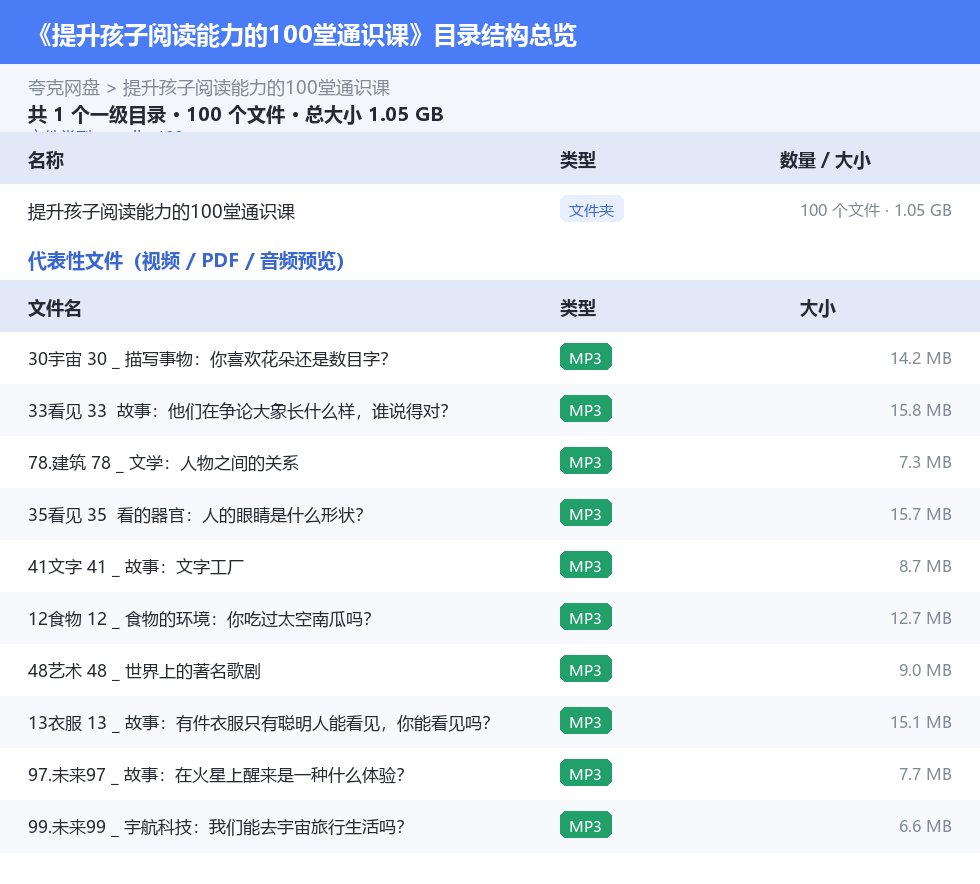
Task: Click MP3 badge in the 48艺术 row
Action: pos(586,670)
